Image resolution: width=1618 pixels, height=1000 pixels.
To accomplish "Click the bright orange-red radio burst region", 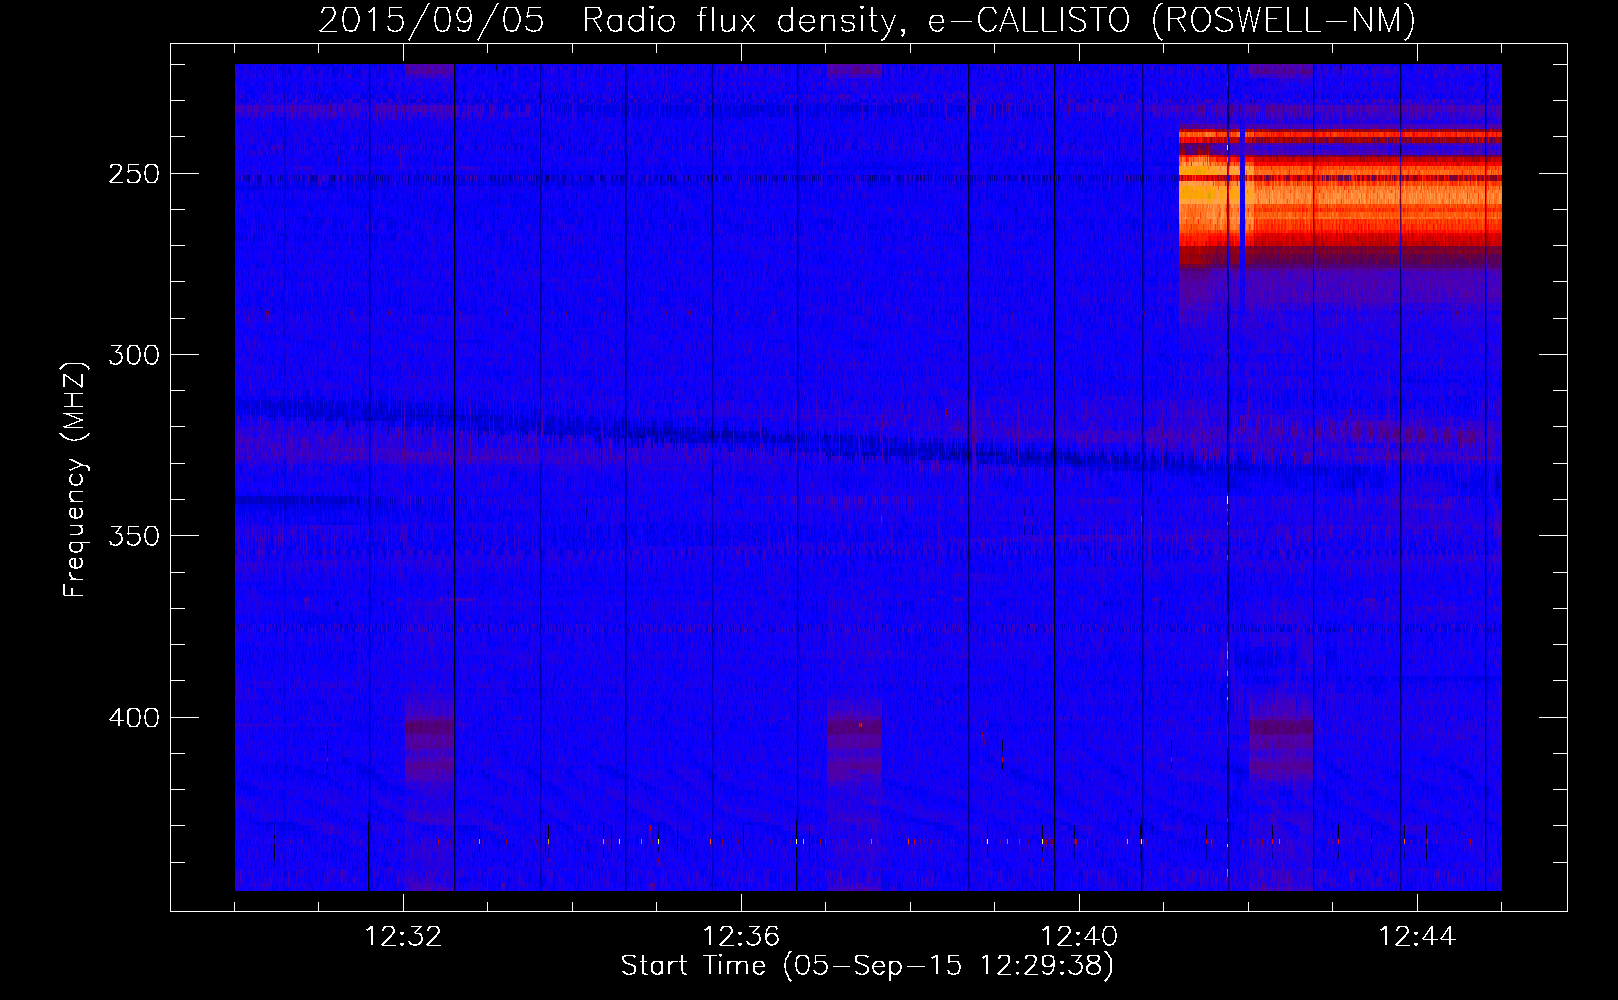I will pyautogui.click(x=1340, y=197).
